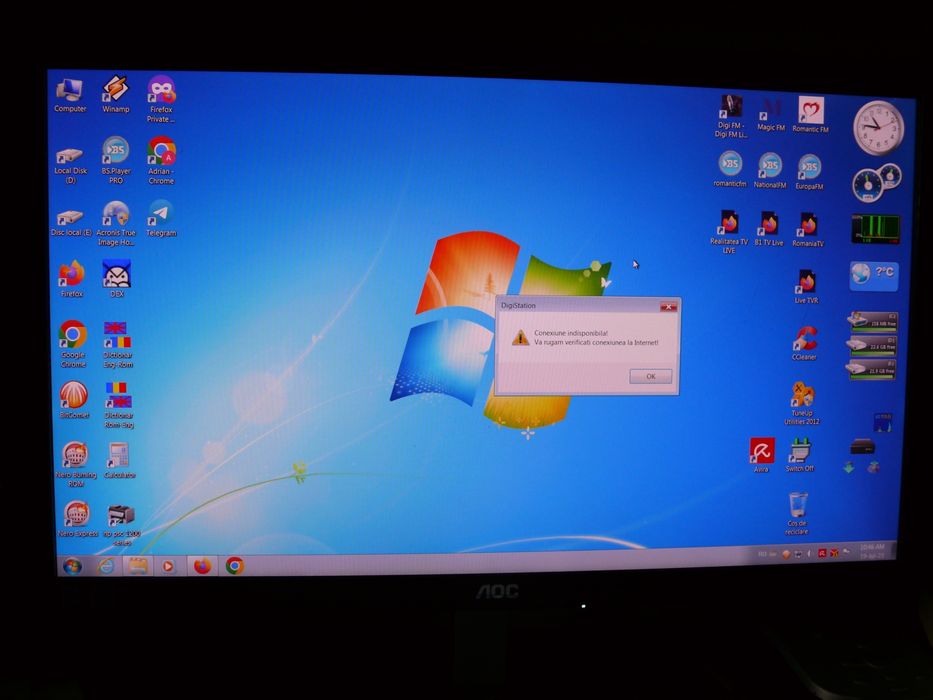Open Chrome from the taskbar
The height and width of the screenshot is (700, 933).
pyautogui.click(x=234, y=565)
